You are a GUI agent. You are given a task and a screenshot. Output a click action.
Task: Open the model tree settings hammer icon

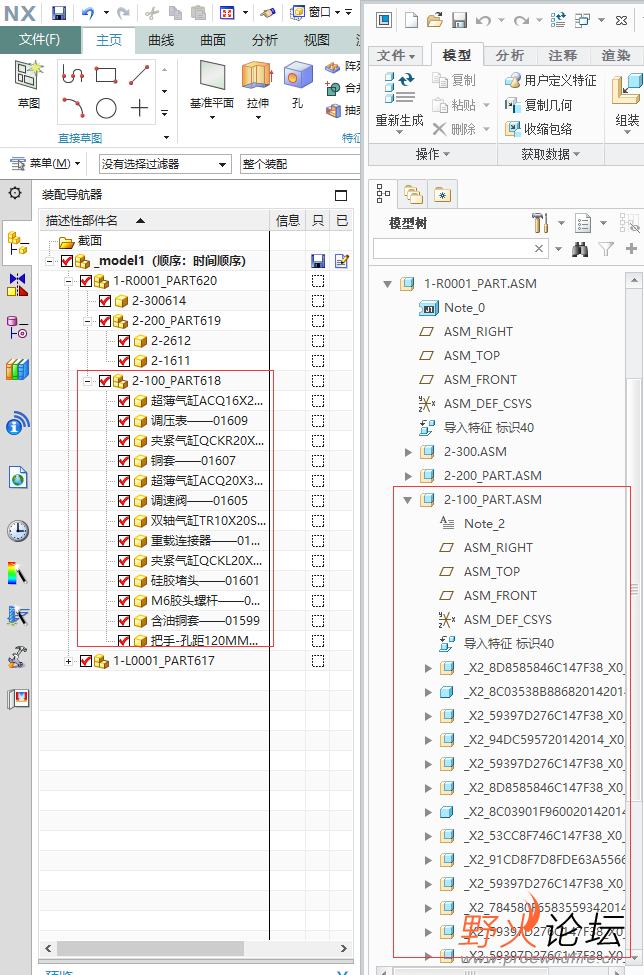pyautogui.click(x=540, y=223)
